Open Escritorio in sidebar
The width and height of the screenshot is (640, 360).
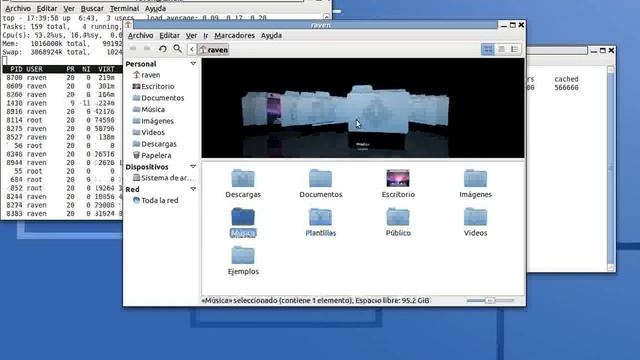point(153,87)
